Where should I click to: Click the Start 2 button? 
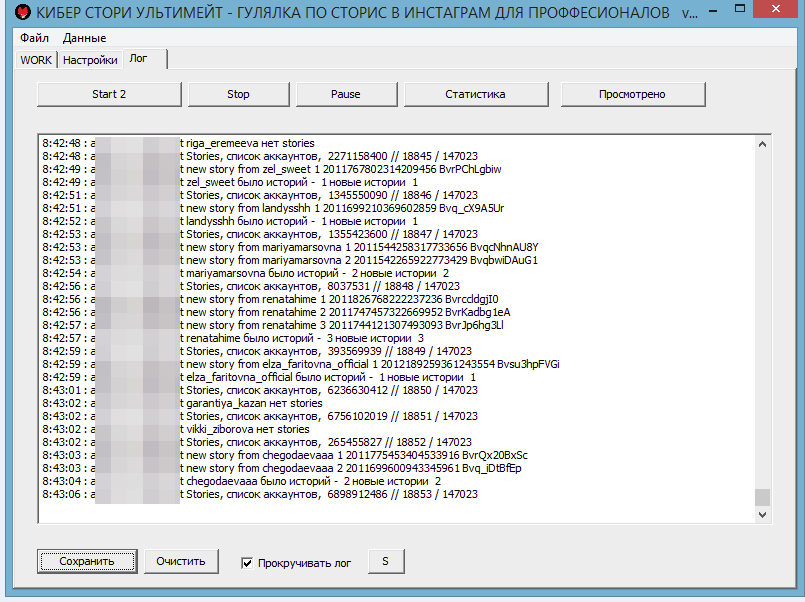click(109, 94)
